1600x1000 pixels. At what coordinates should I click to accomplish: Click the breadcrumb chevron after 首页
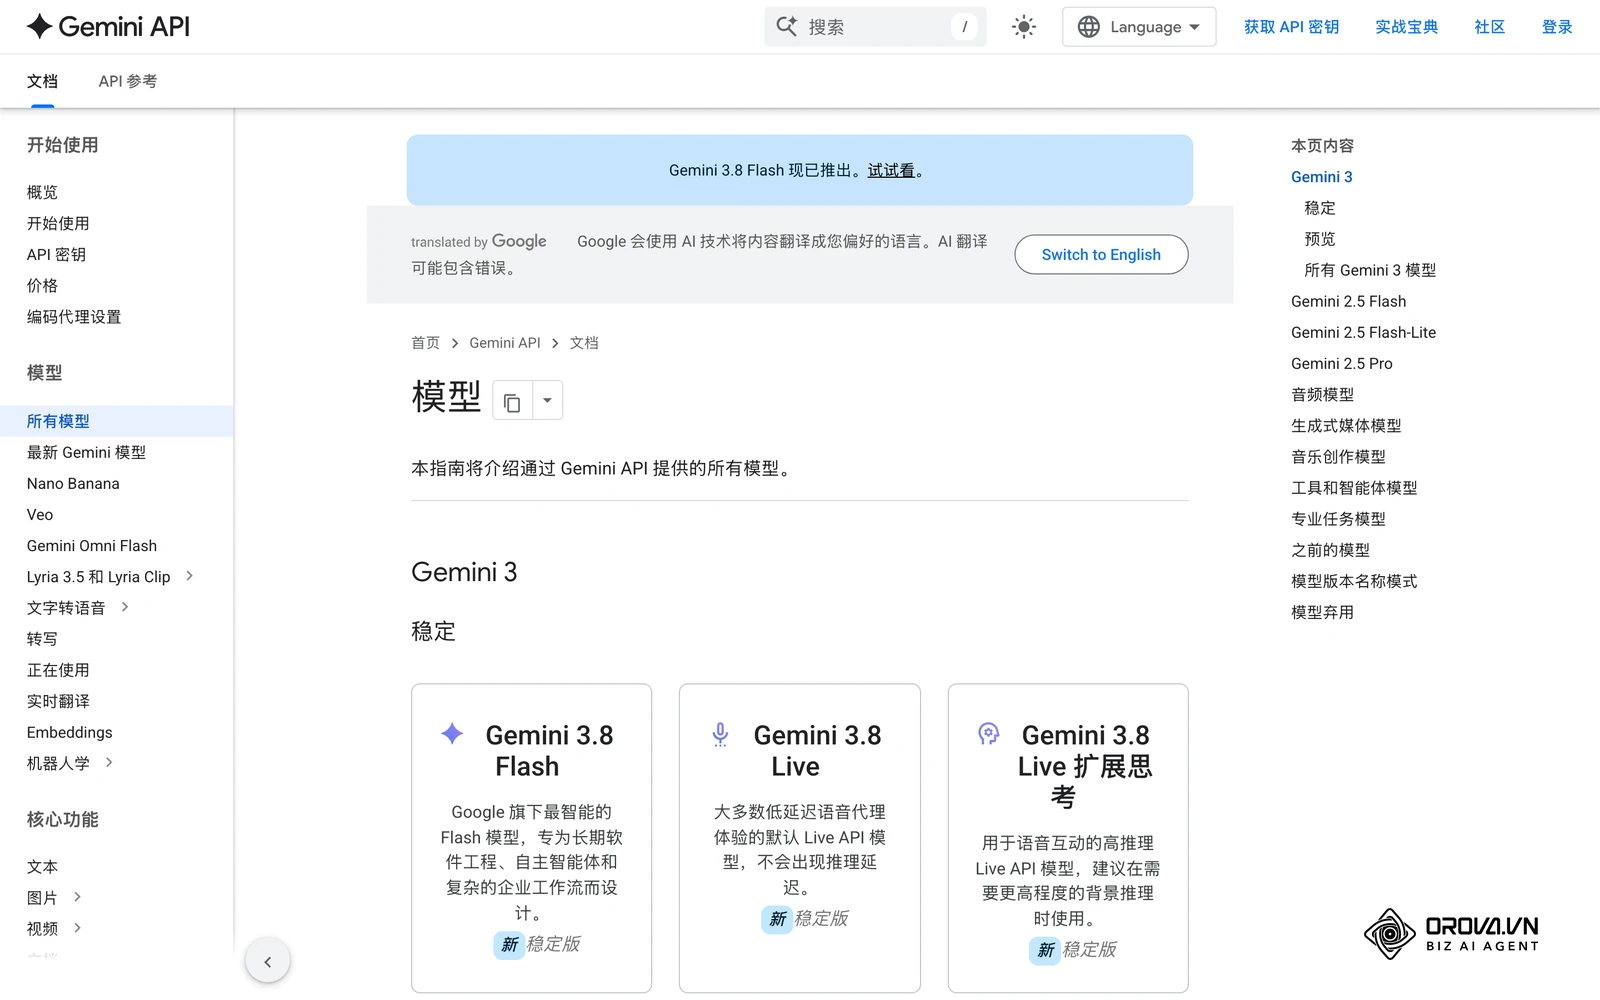455,343
